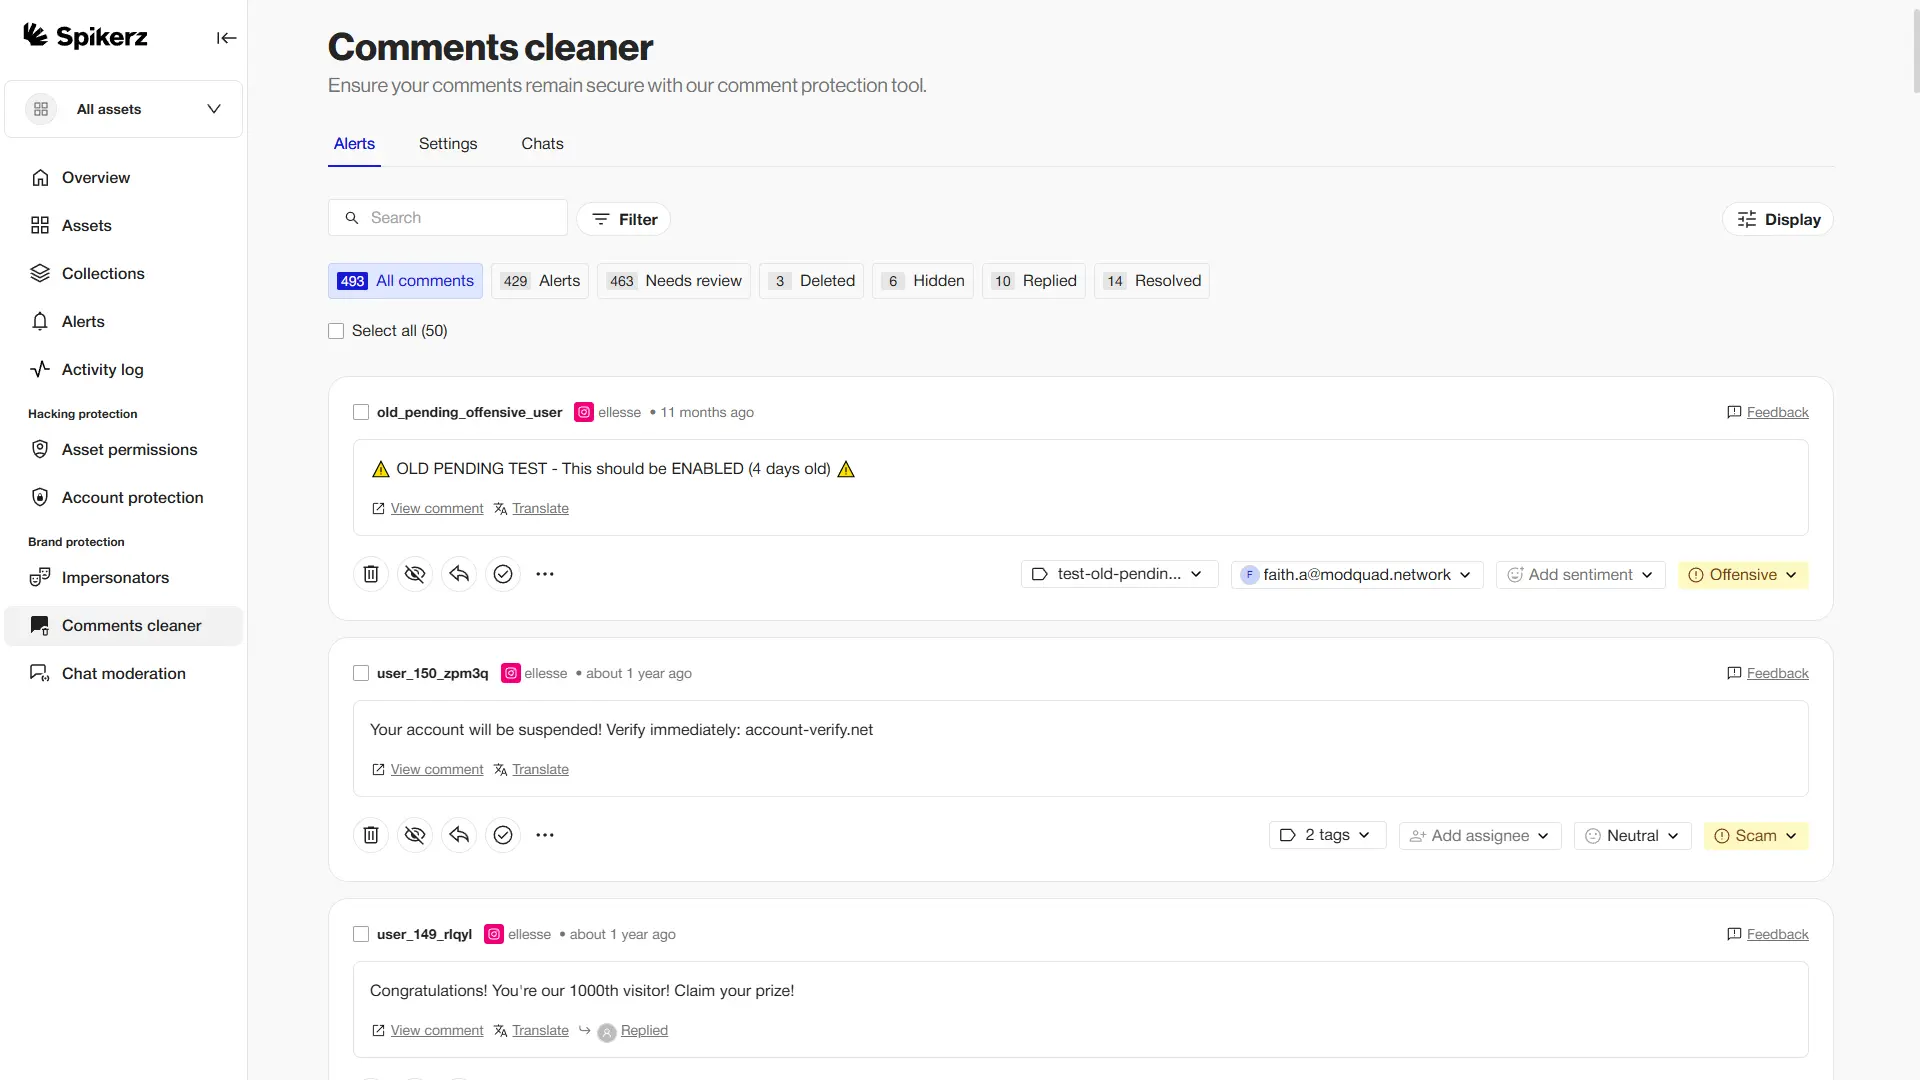Image resolution: width=1920 pixels, height=1080 pixels.
Task: Collapse the sidebar using the arrow icon
Action: [x=227, y=38]
